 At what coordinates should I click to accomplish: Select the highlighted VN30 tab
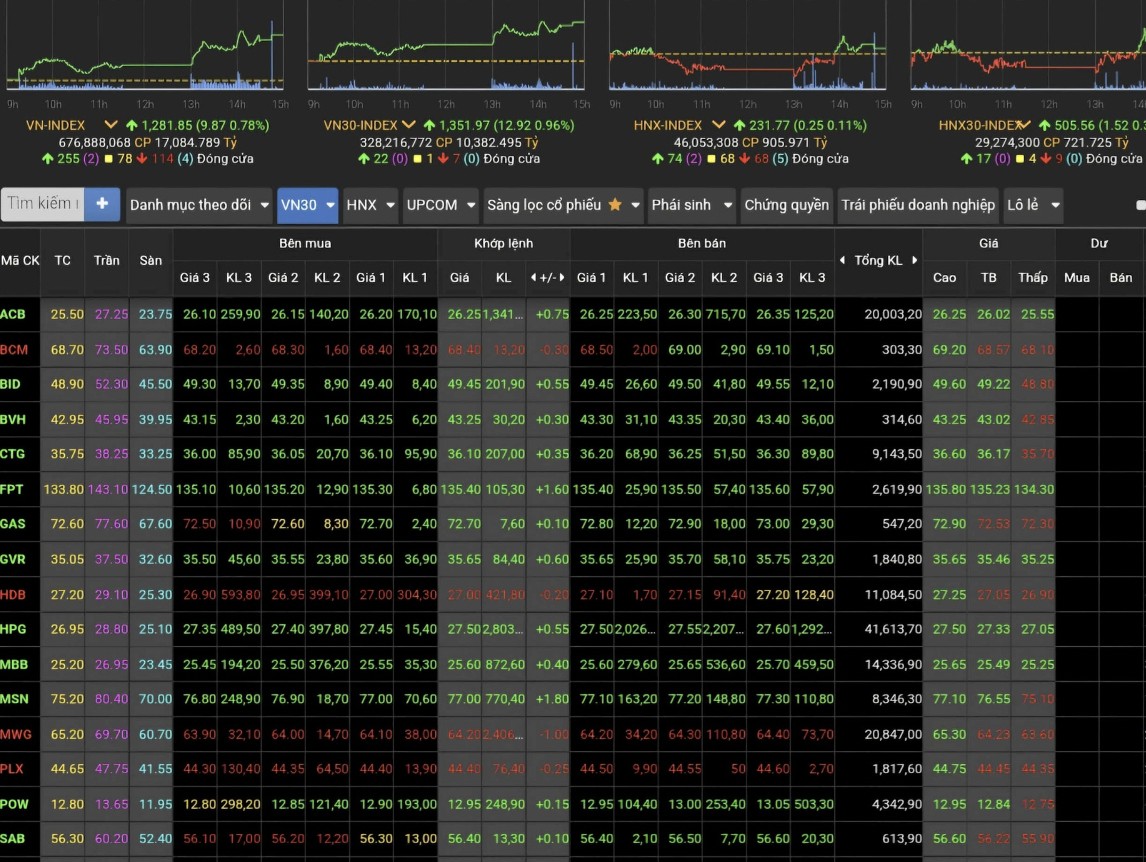click(x=306, y=205)
